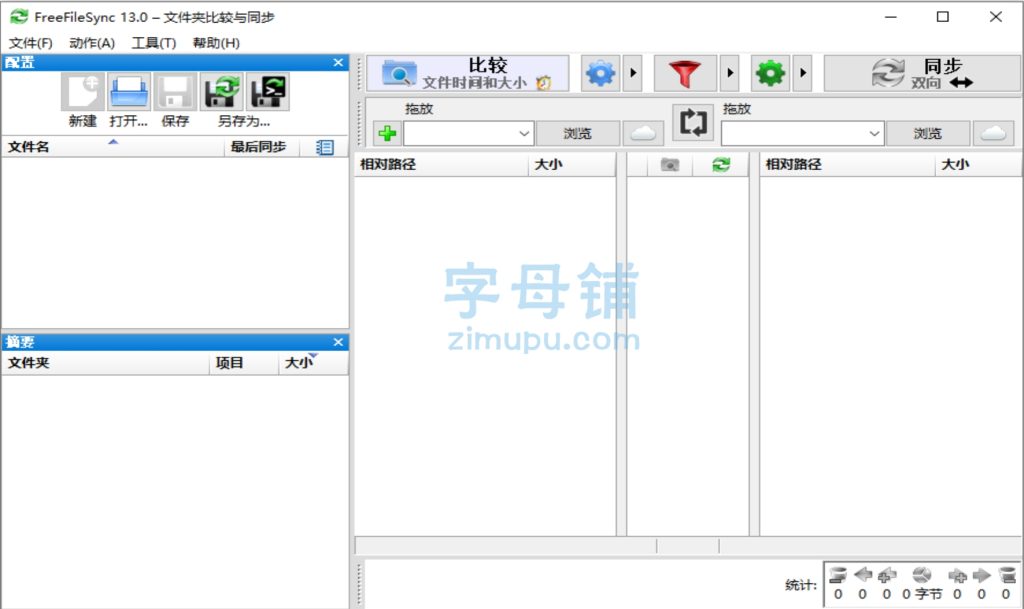The width and height of the screenshot is (1024, 609).
Task: Click the middle camera category icon
Action: 670,165
